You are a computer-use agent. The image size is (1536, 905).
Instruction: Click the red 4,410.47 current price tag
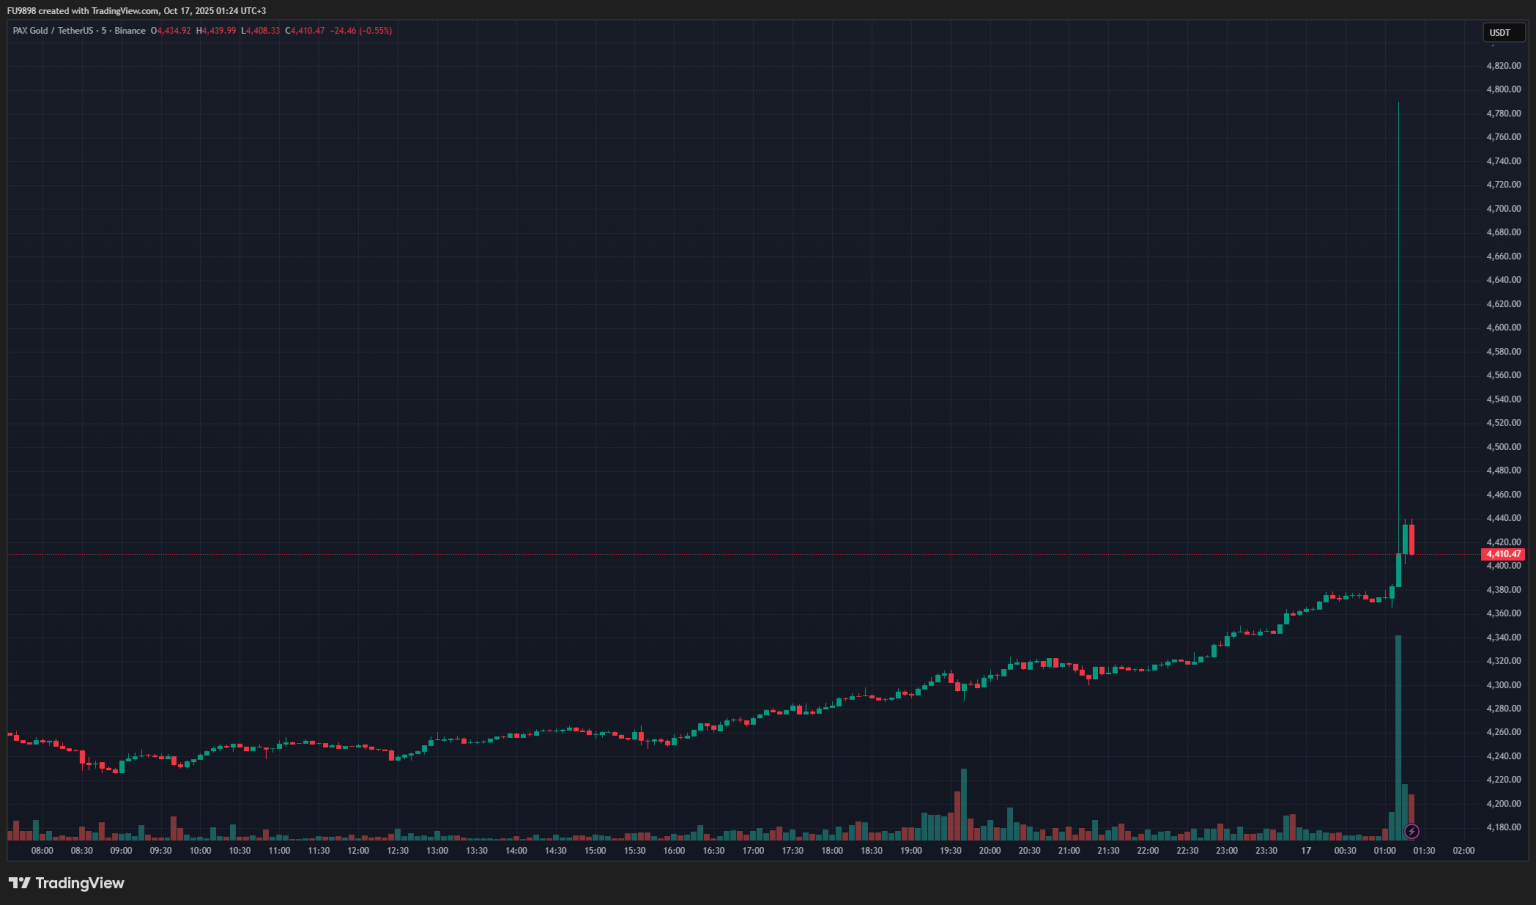[x=1503, y=554]
